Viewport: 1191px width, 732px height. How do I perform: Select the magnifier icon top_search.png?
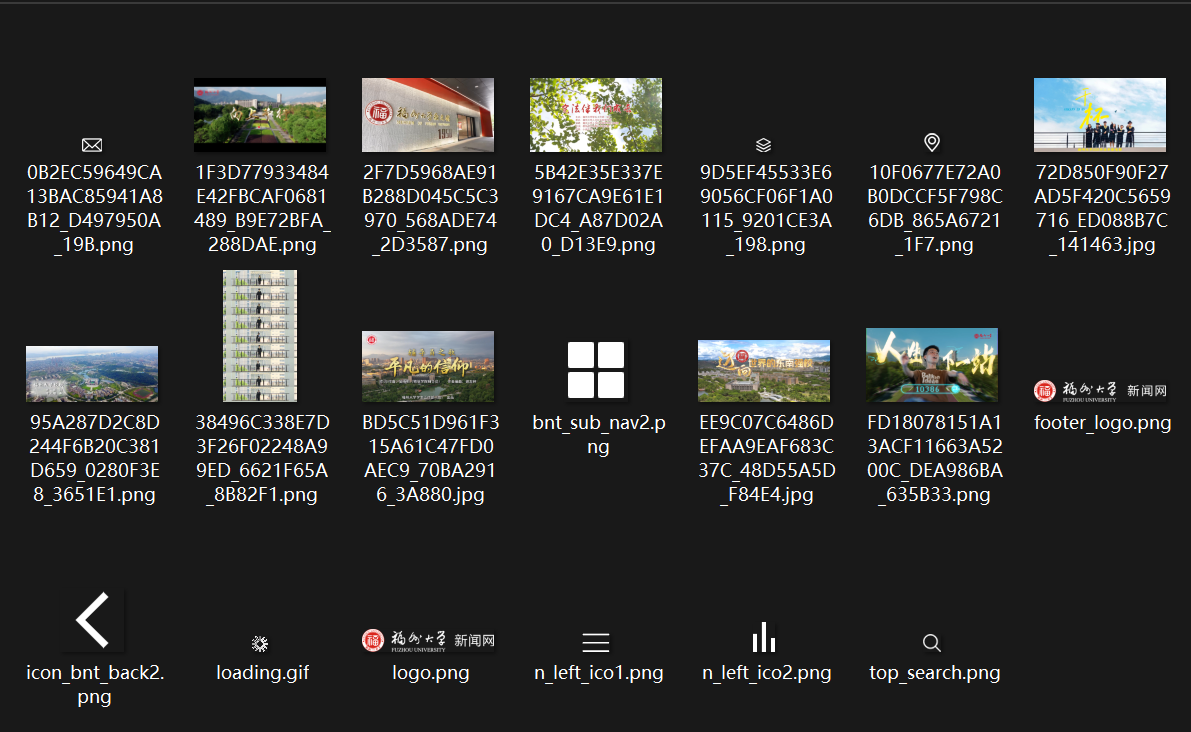click(x=932, y=644)
